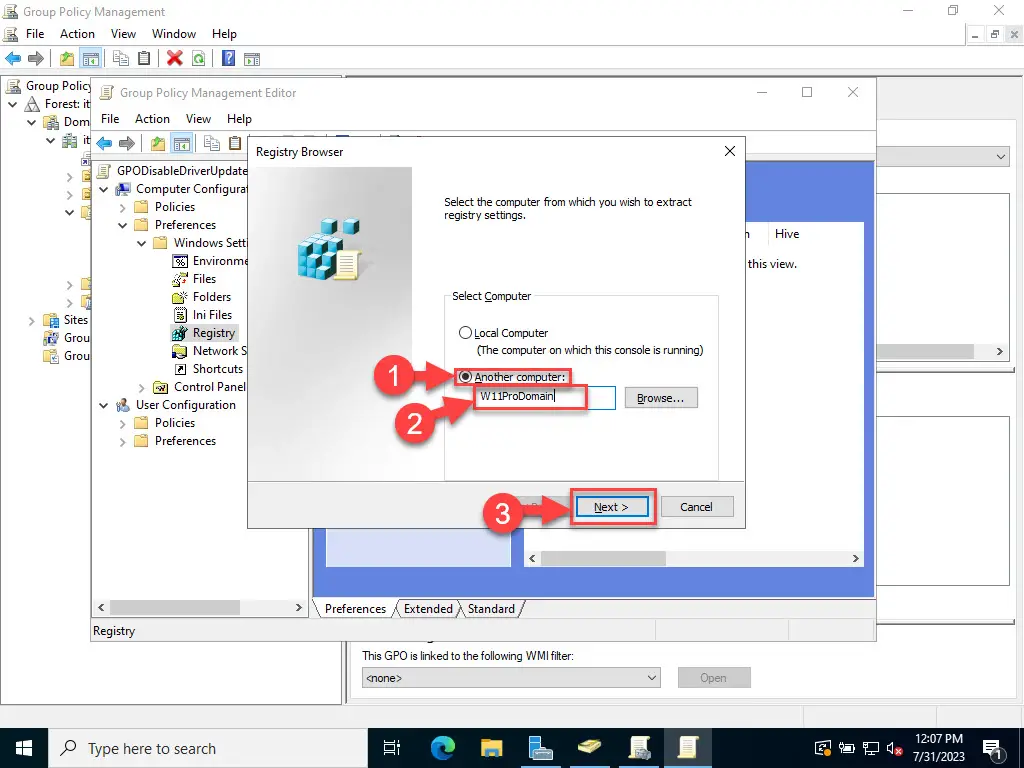Click the Up One Level folder icon in Editor toolbar
Image resolution: width=1024 pixels, height=768 pixels.
pos(158,143)
